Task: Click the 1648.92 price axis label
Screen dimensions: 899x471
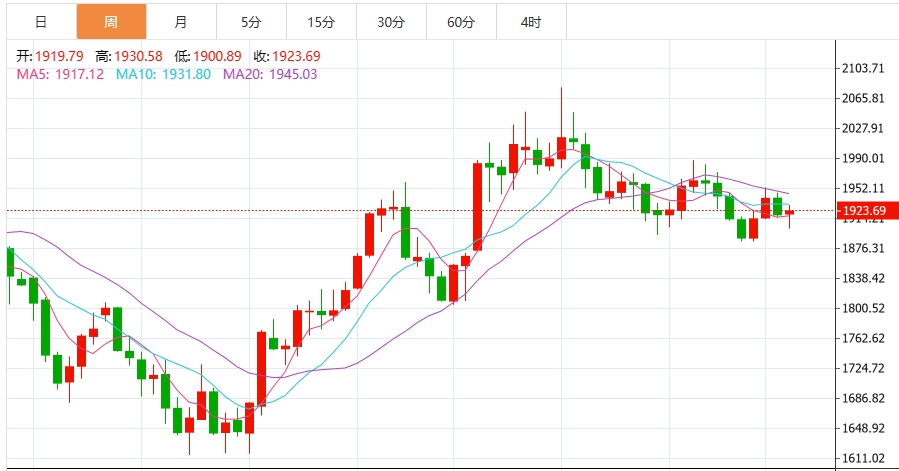Action: [863, 428]
